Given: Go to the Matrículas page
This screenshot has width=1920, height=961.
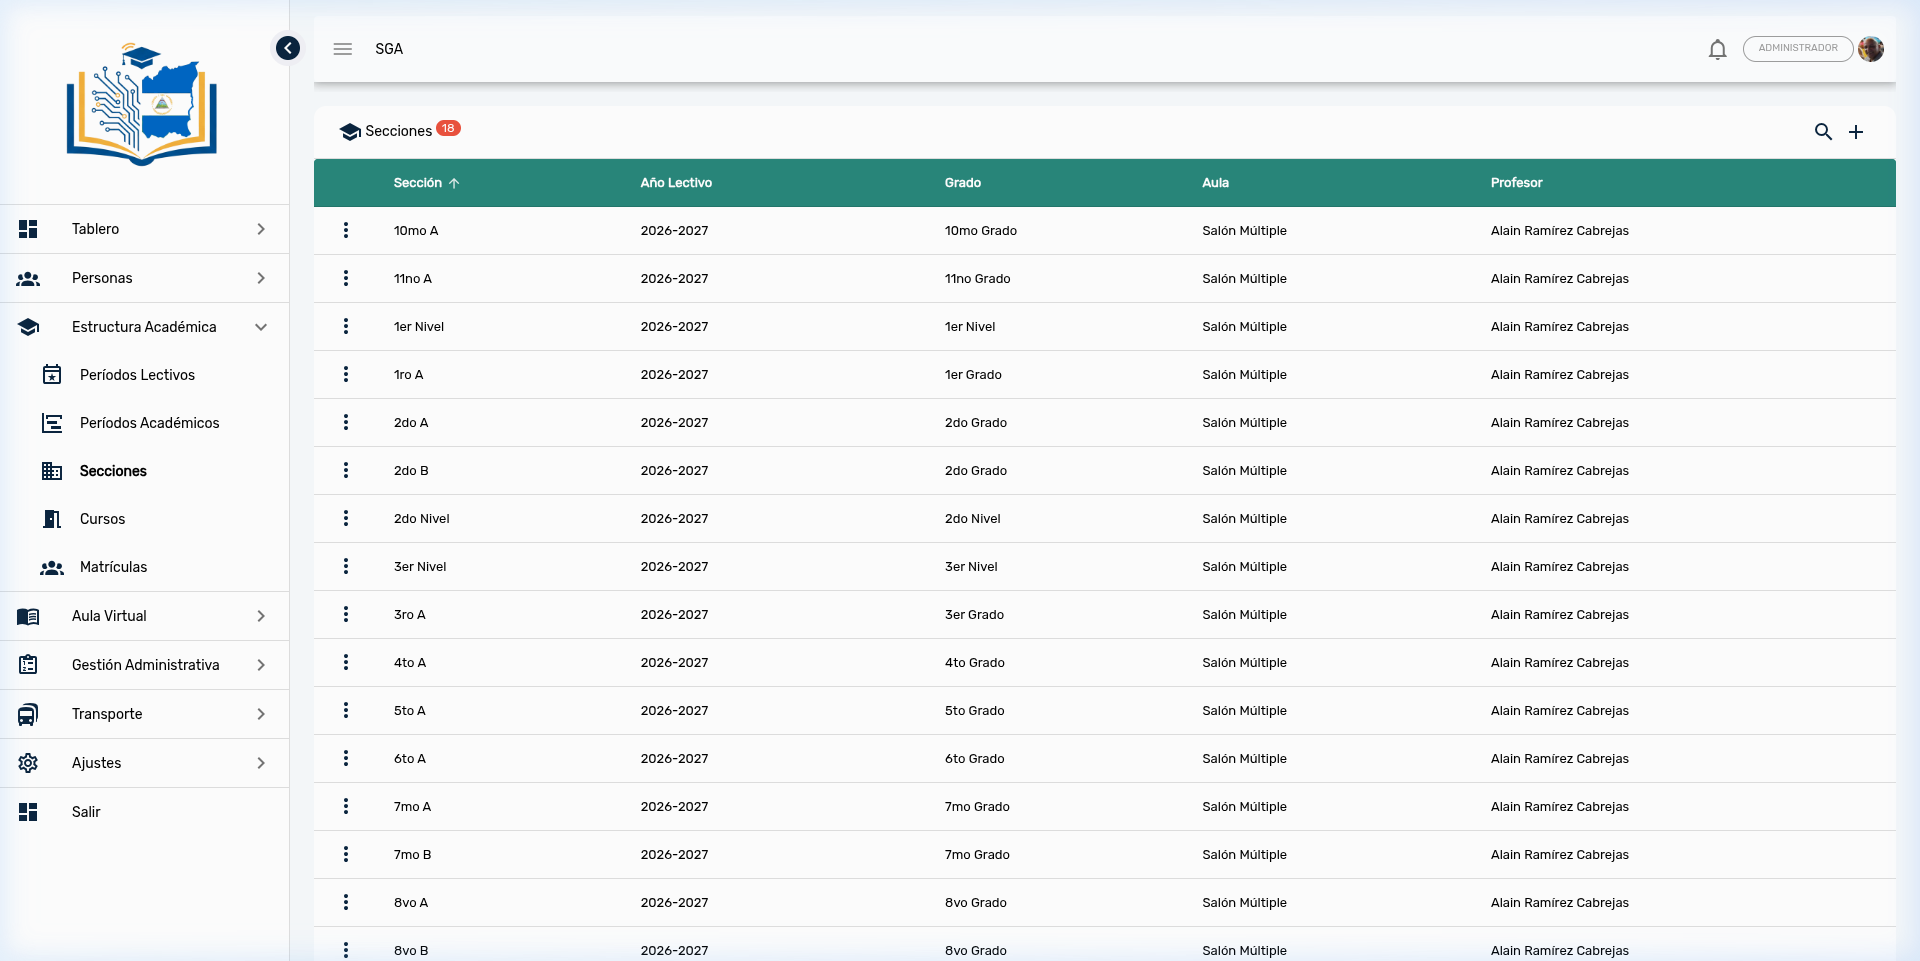Looking at the screenshot, I should tap(113, 567).
